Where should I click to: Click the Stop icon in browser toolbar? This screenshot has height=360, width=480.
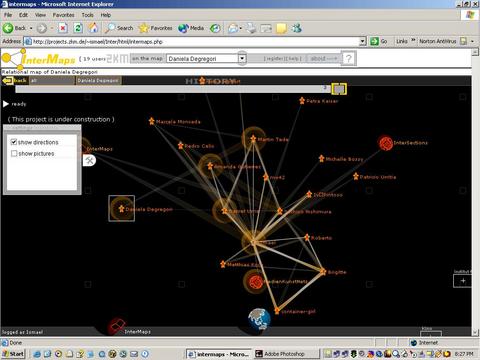(x=63, y=28)
